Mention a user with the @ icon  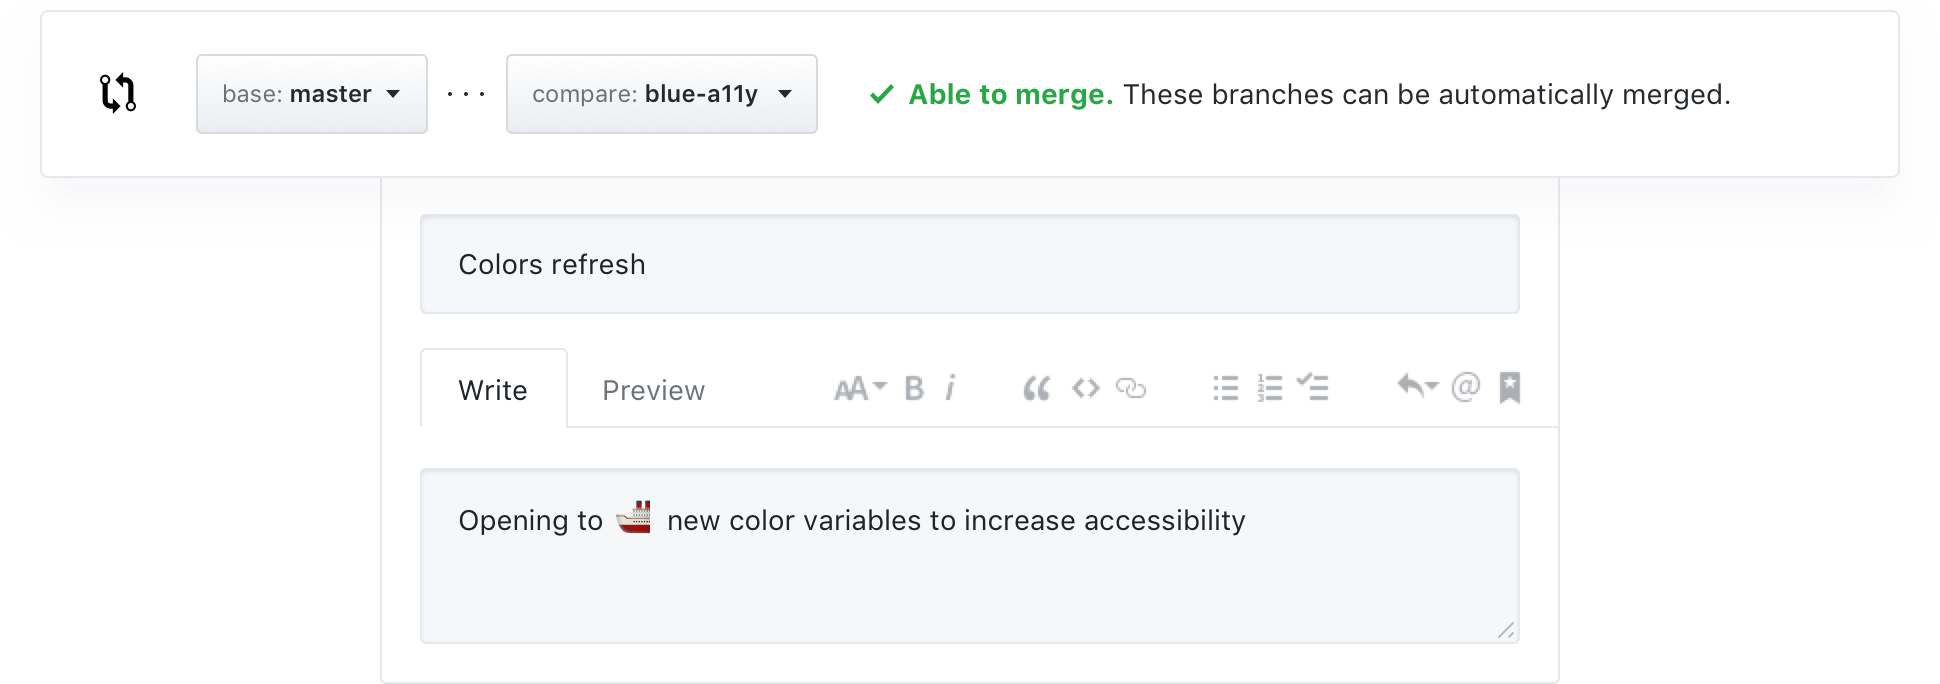1466,387
